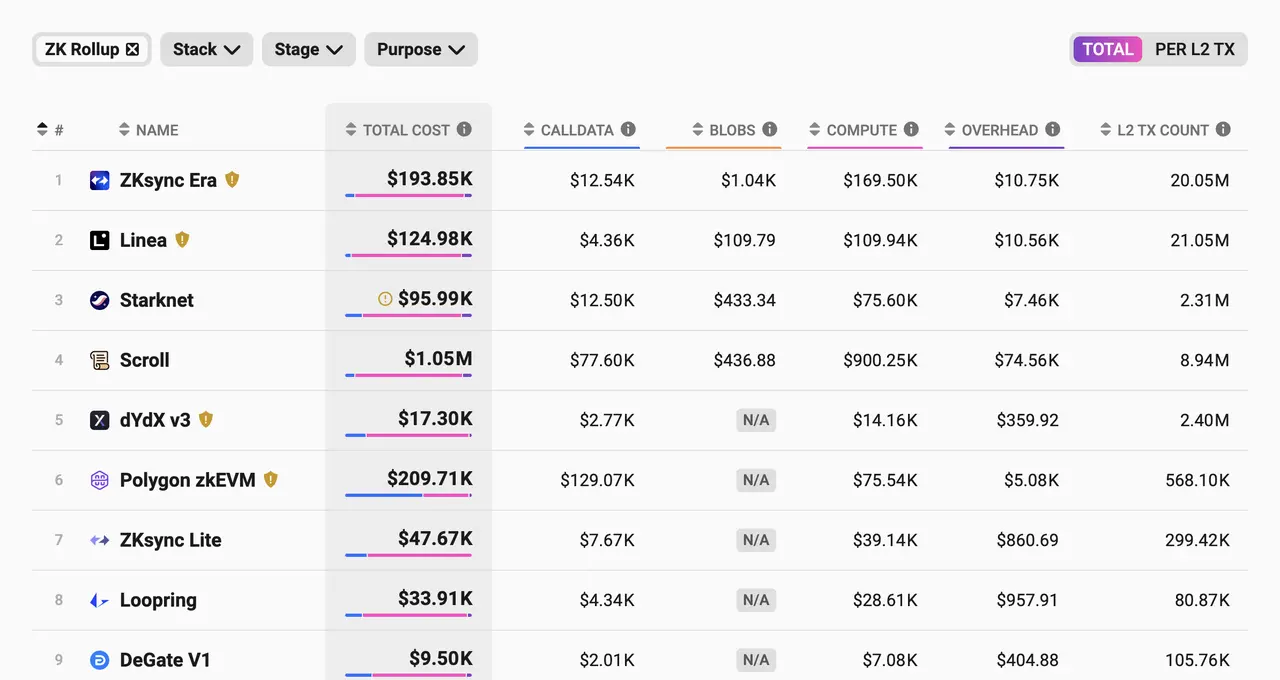Expand the Purpose filter dropdown
Viewport: 1280px width, 680px height.
click(x=421, y=49)
